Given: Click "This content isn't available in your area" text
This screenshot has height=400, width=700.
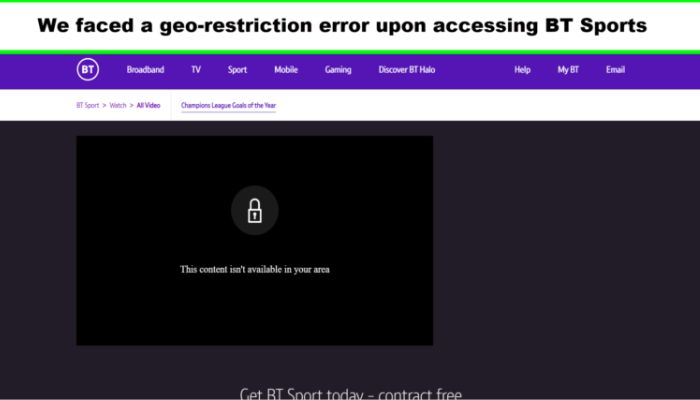Looking at the screenshot, I should (254, 269).
